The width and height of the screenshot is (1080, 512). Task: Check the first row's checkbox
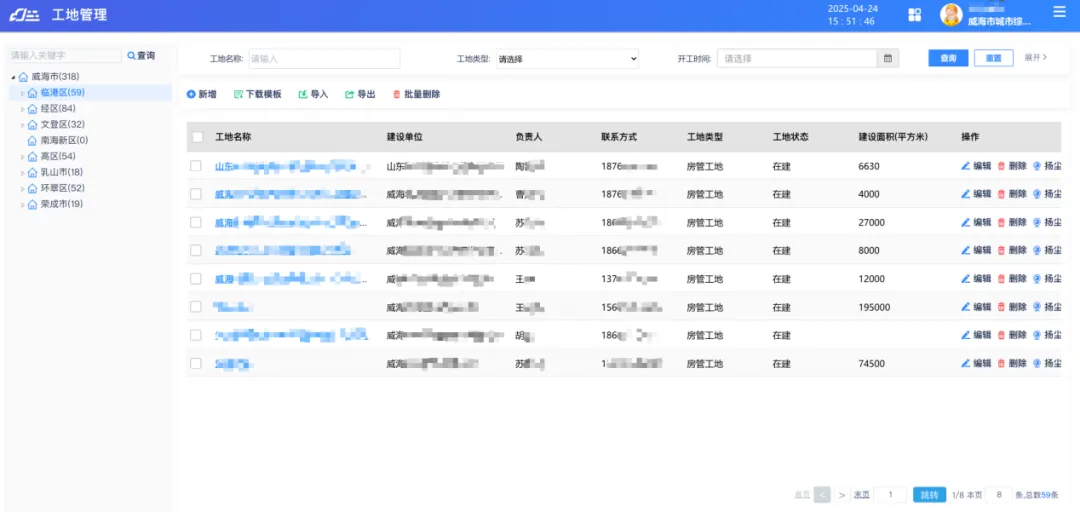pyautogui.click(x=196, y=166)
